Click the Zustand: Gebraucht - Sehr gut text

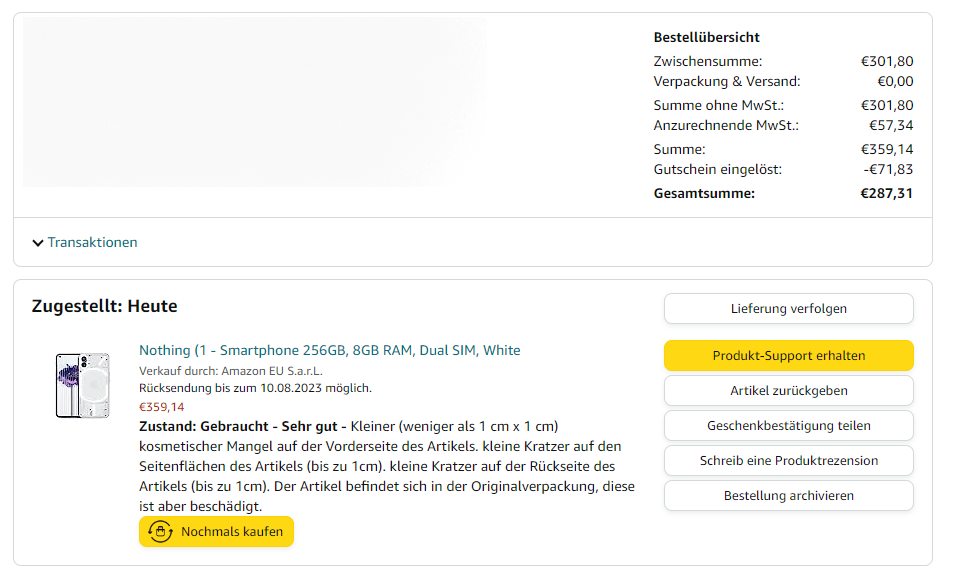[242, 426]
